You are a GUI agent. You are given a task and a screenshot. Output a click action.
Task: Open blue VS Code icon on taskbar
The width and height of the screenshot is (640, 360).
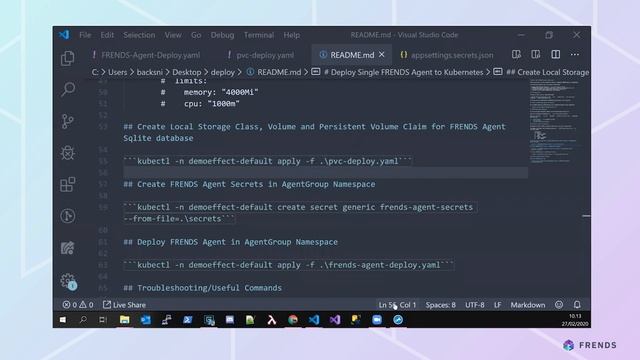(314, 320)
